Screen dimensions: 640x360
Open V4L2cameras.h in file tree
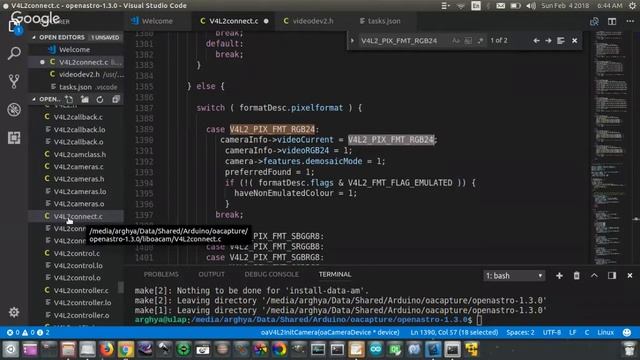(76, 179)
